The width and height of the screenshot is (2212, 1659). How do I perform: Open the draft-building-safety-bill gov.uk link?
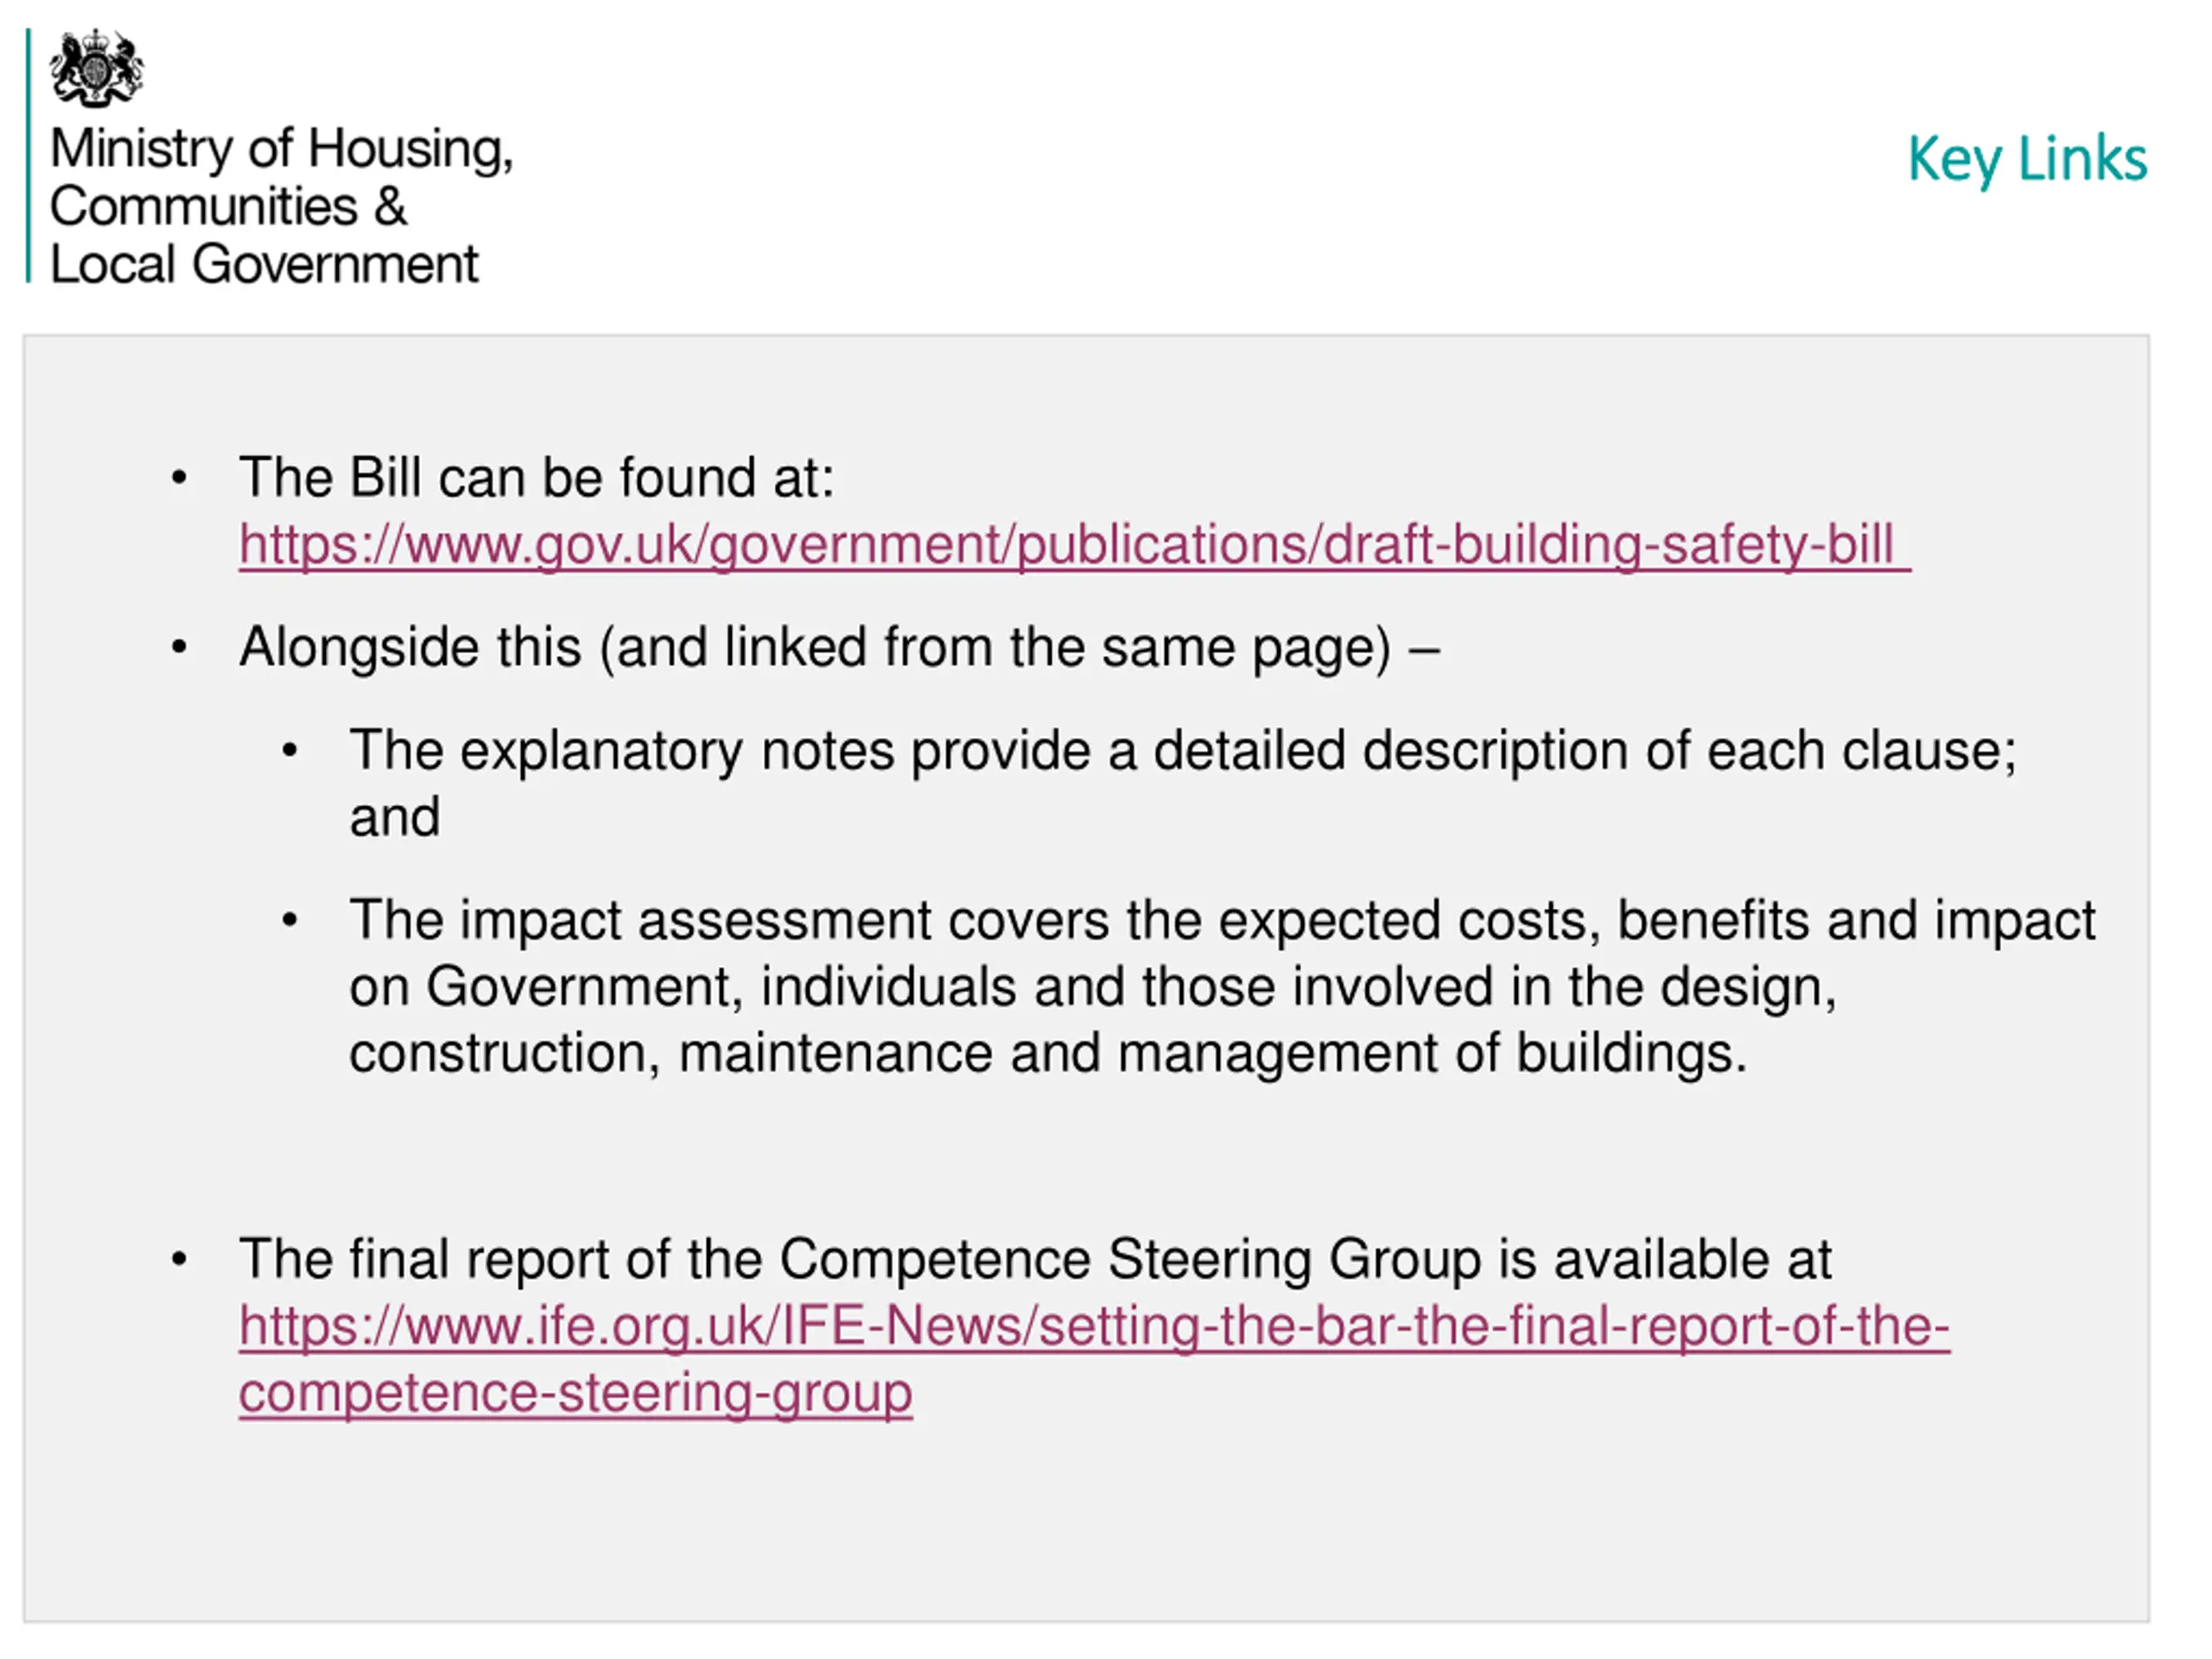pyautogui.click(x=1074, y=546)
